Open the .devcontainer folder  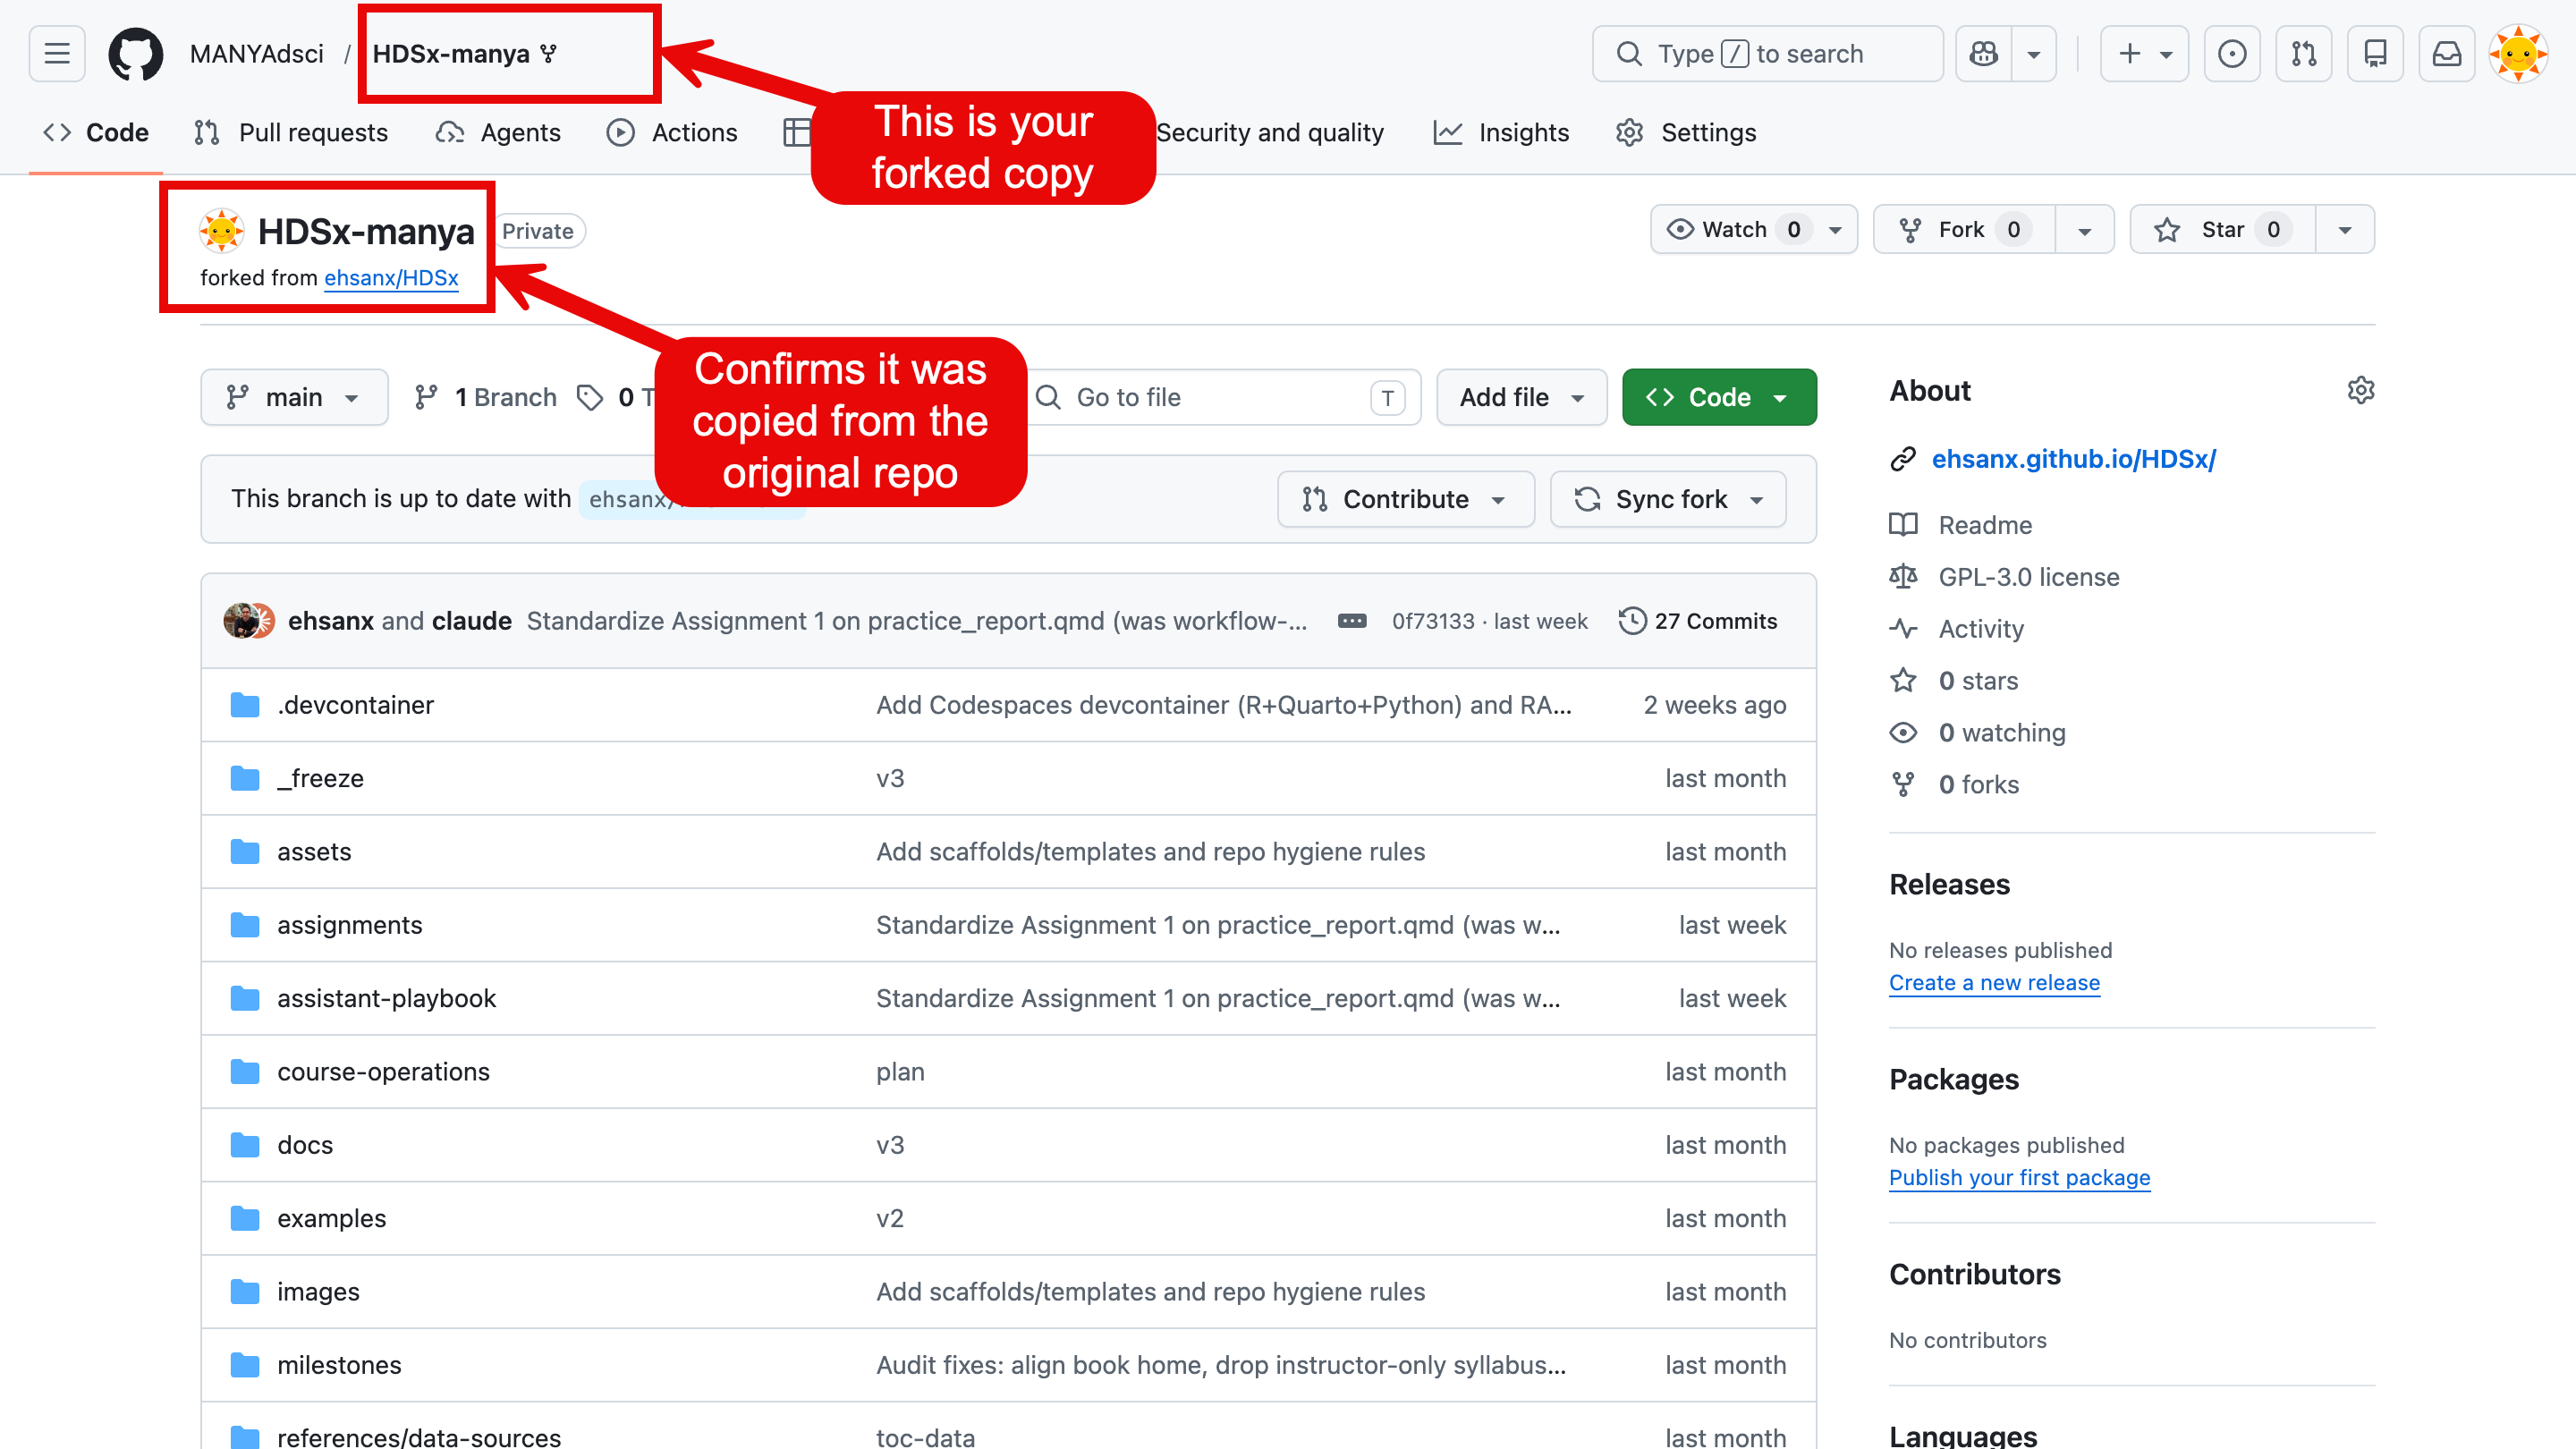pos(355,705)
